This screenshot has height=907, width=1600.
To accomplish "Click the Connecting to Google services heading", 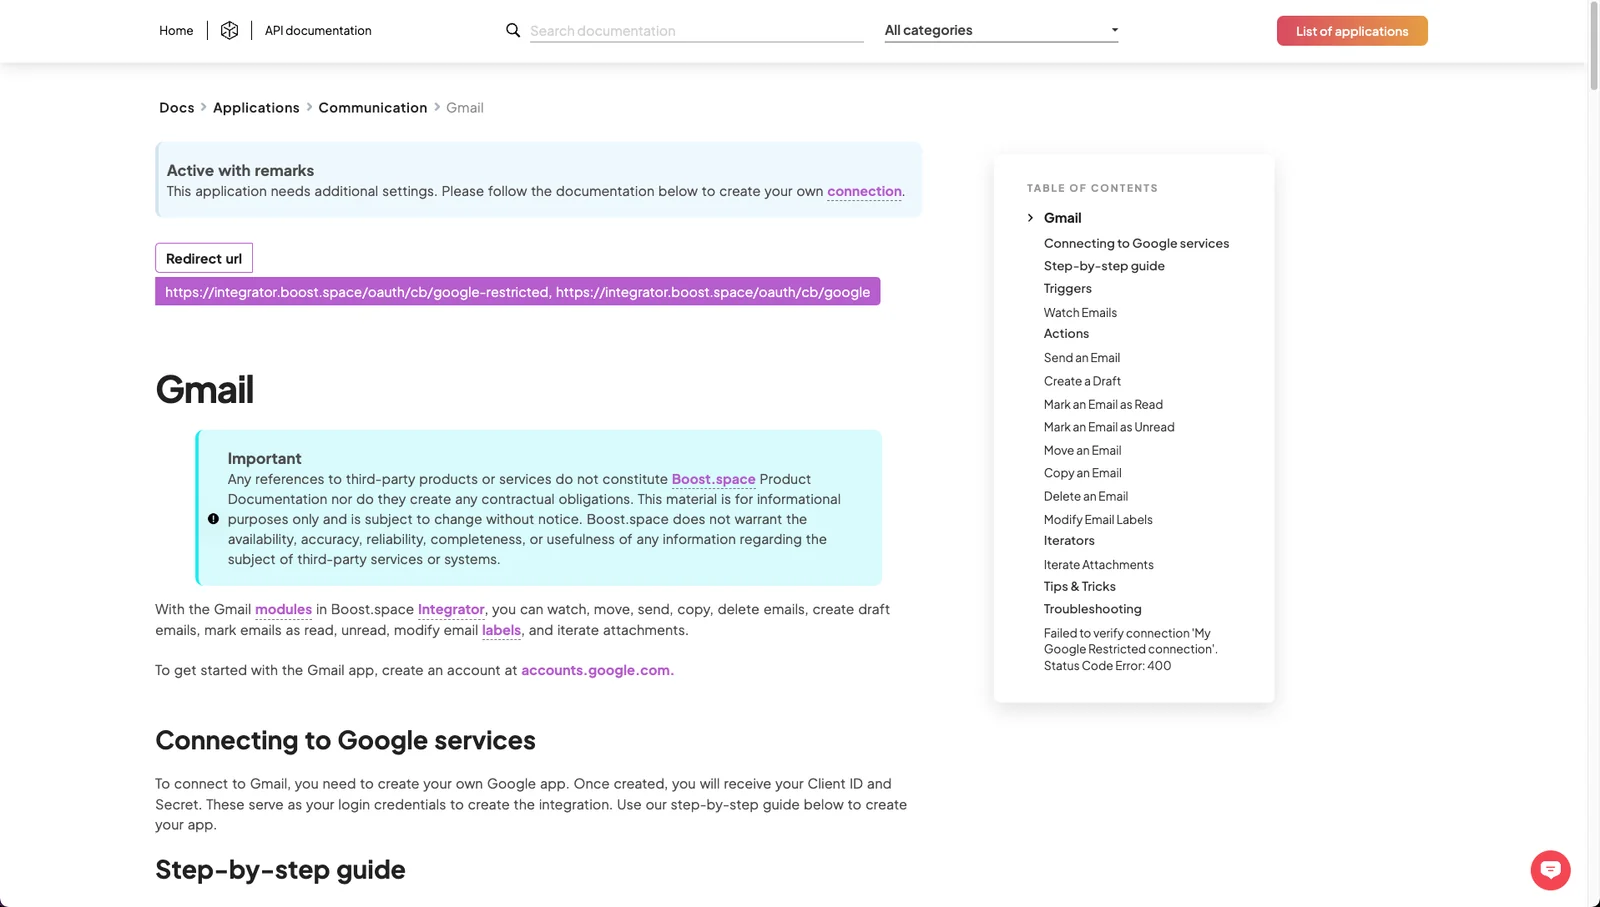I will click(345, 740).
